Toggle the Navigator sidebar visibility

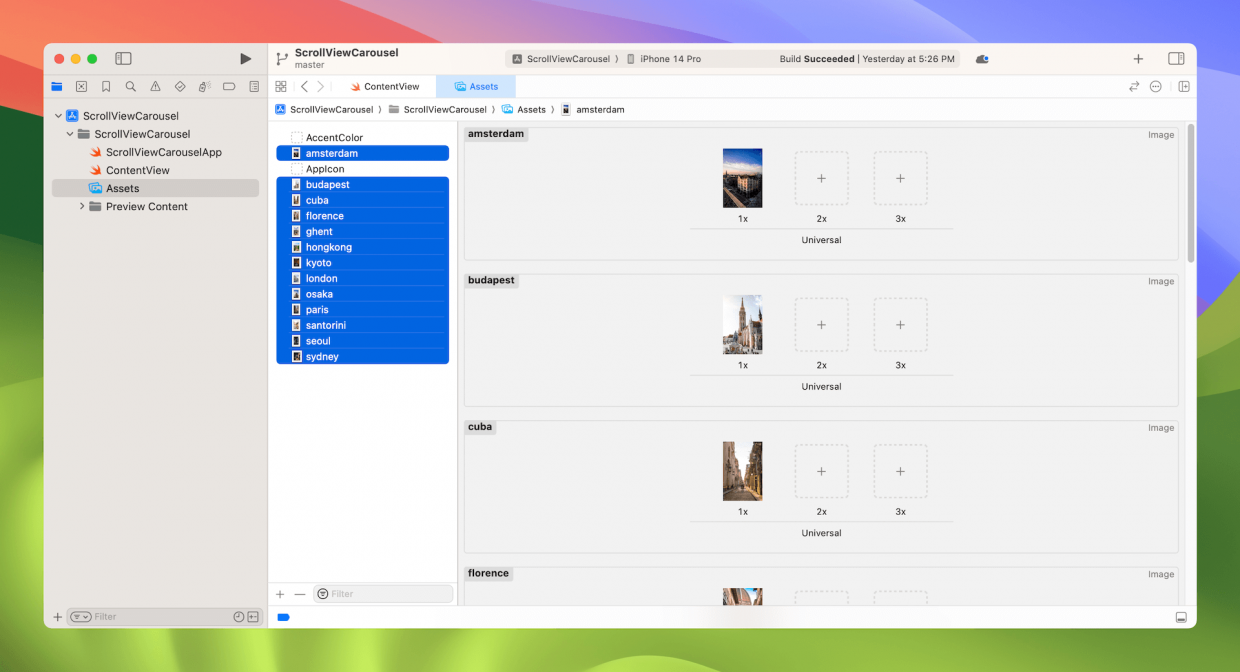coord(123,59)
